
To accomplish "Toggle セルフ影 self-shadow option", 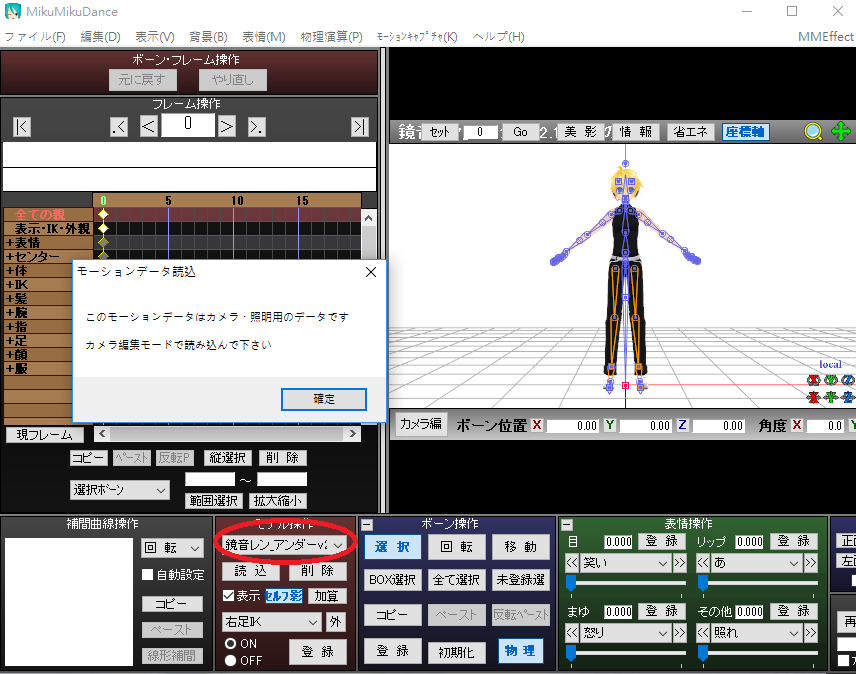I will (x=284, y=596).
